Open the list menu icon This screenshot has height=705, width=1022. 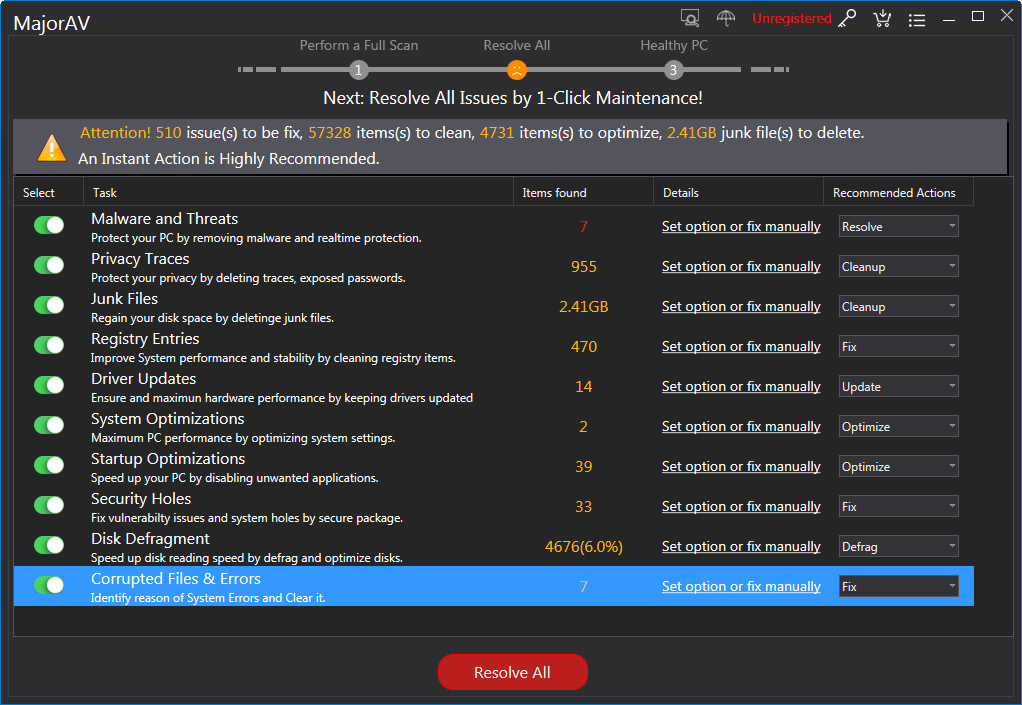(x=916, y=19)
